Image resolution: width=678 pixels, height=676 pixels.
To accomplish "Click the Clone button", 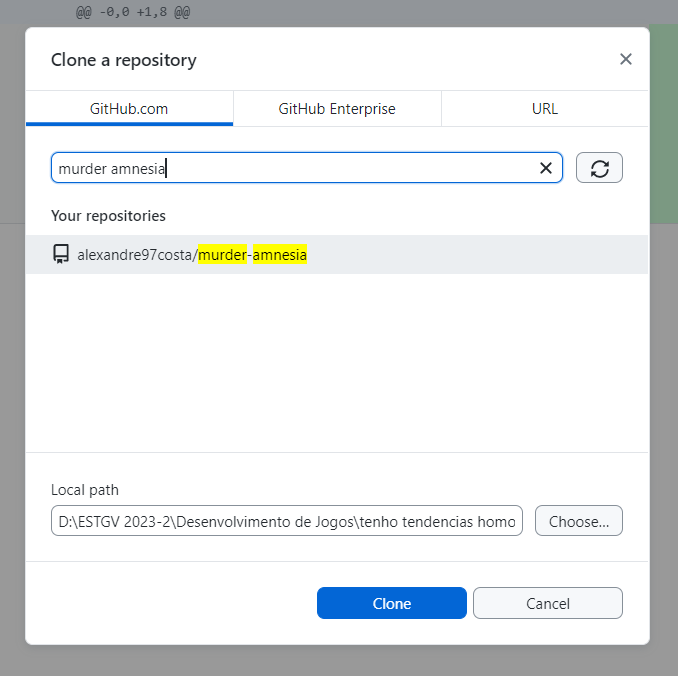I will point(392,603).
